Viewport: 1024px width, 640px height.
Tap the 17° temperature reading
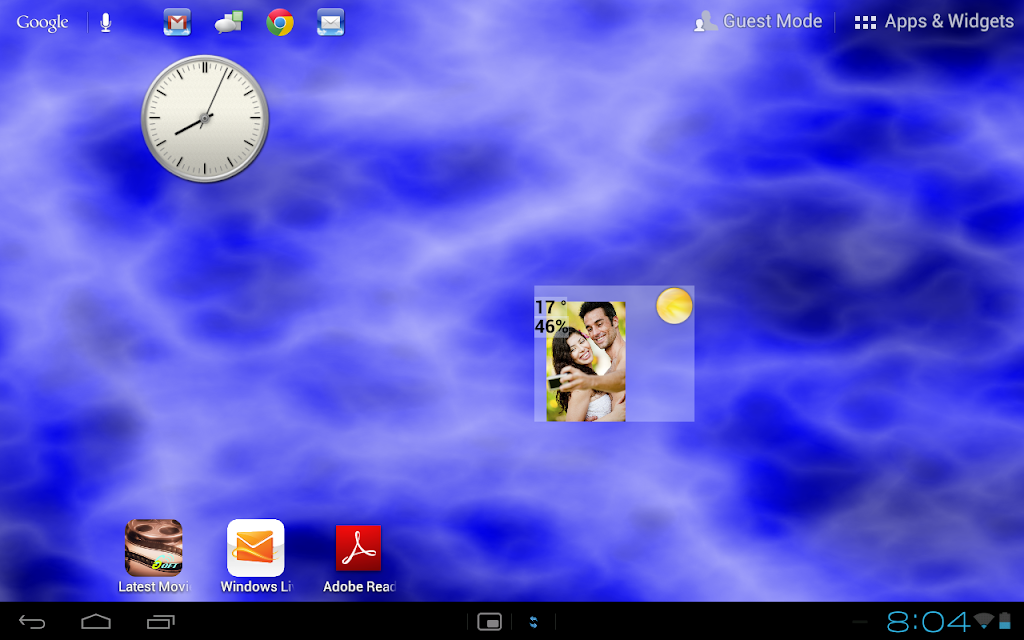(551, 307)
